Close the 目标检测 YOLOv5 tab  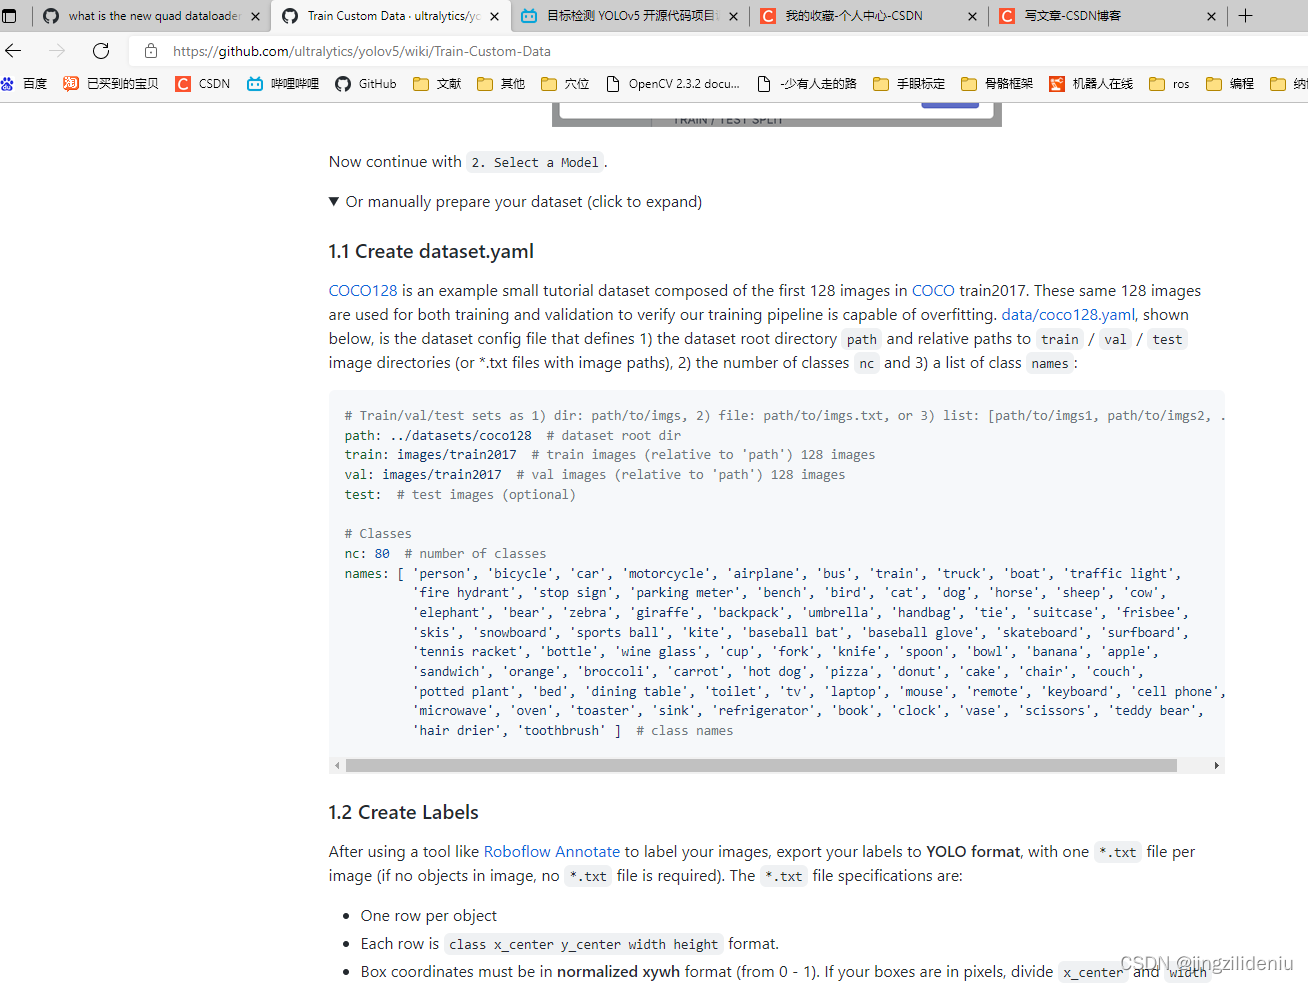733,16
